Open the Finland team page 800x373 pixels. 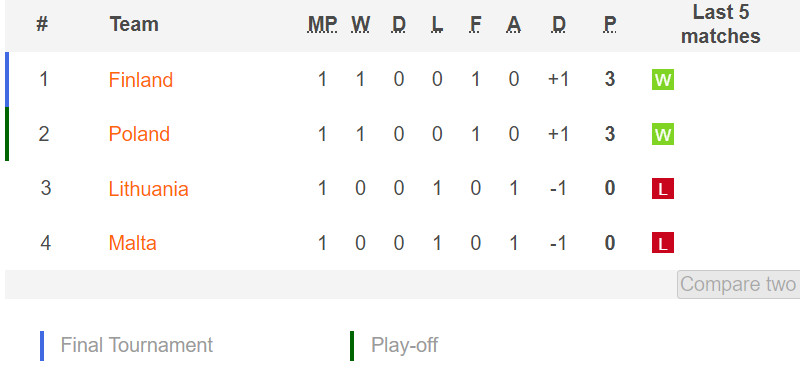point(141,80)
